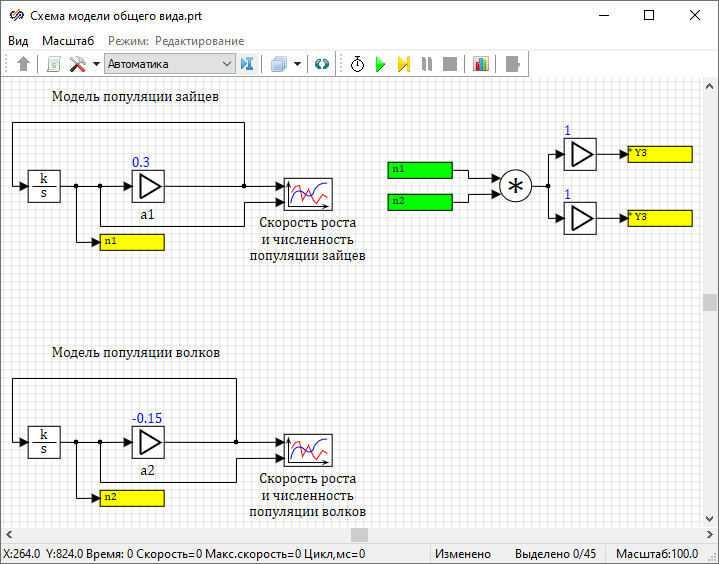Viewport: 719px width, 564px height.
Task: Select the a1 amplifier block
Action: tap(148, 186)
